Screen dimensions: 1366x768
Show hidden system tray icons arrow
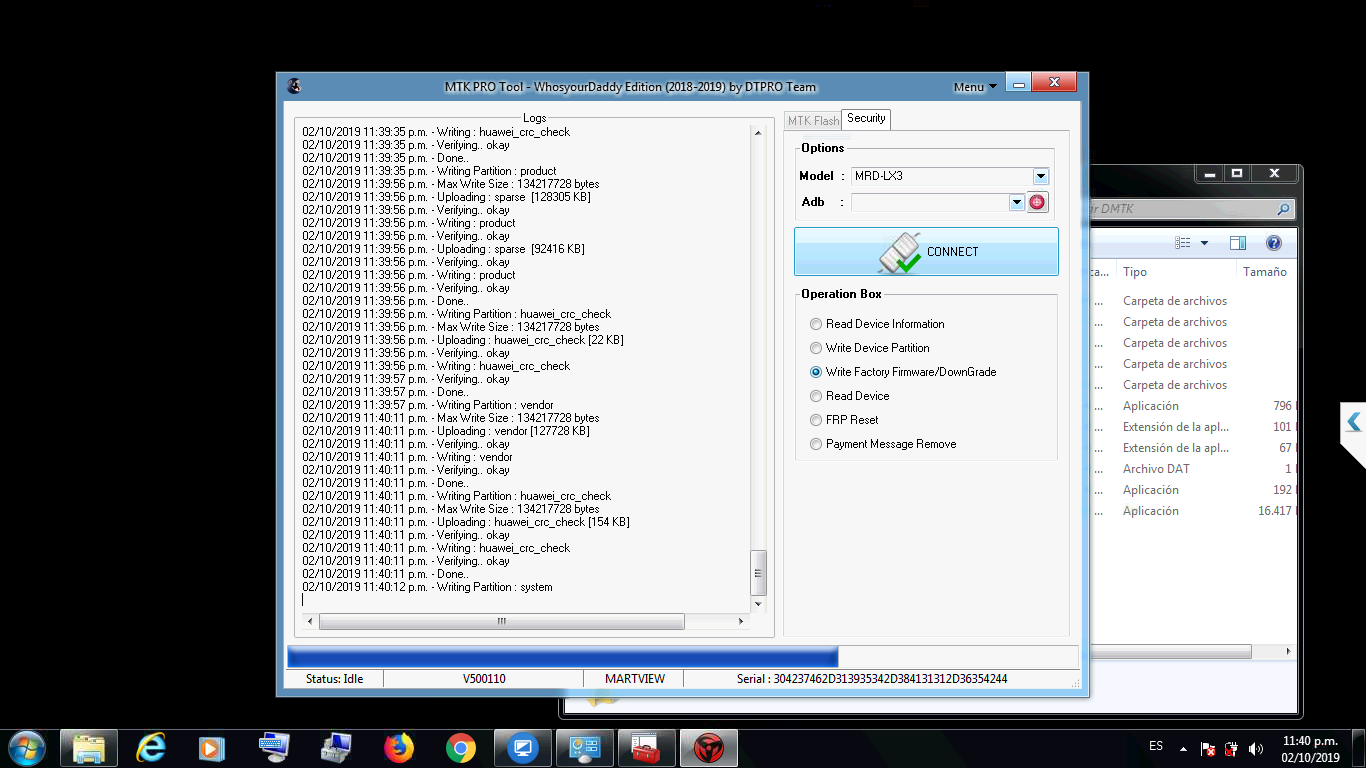[x=1184, y=749]
